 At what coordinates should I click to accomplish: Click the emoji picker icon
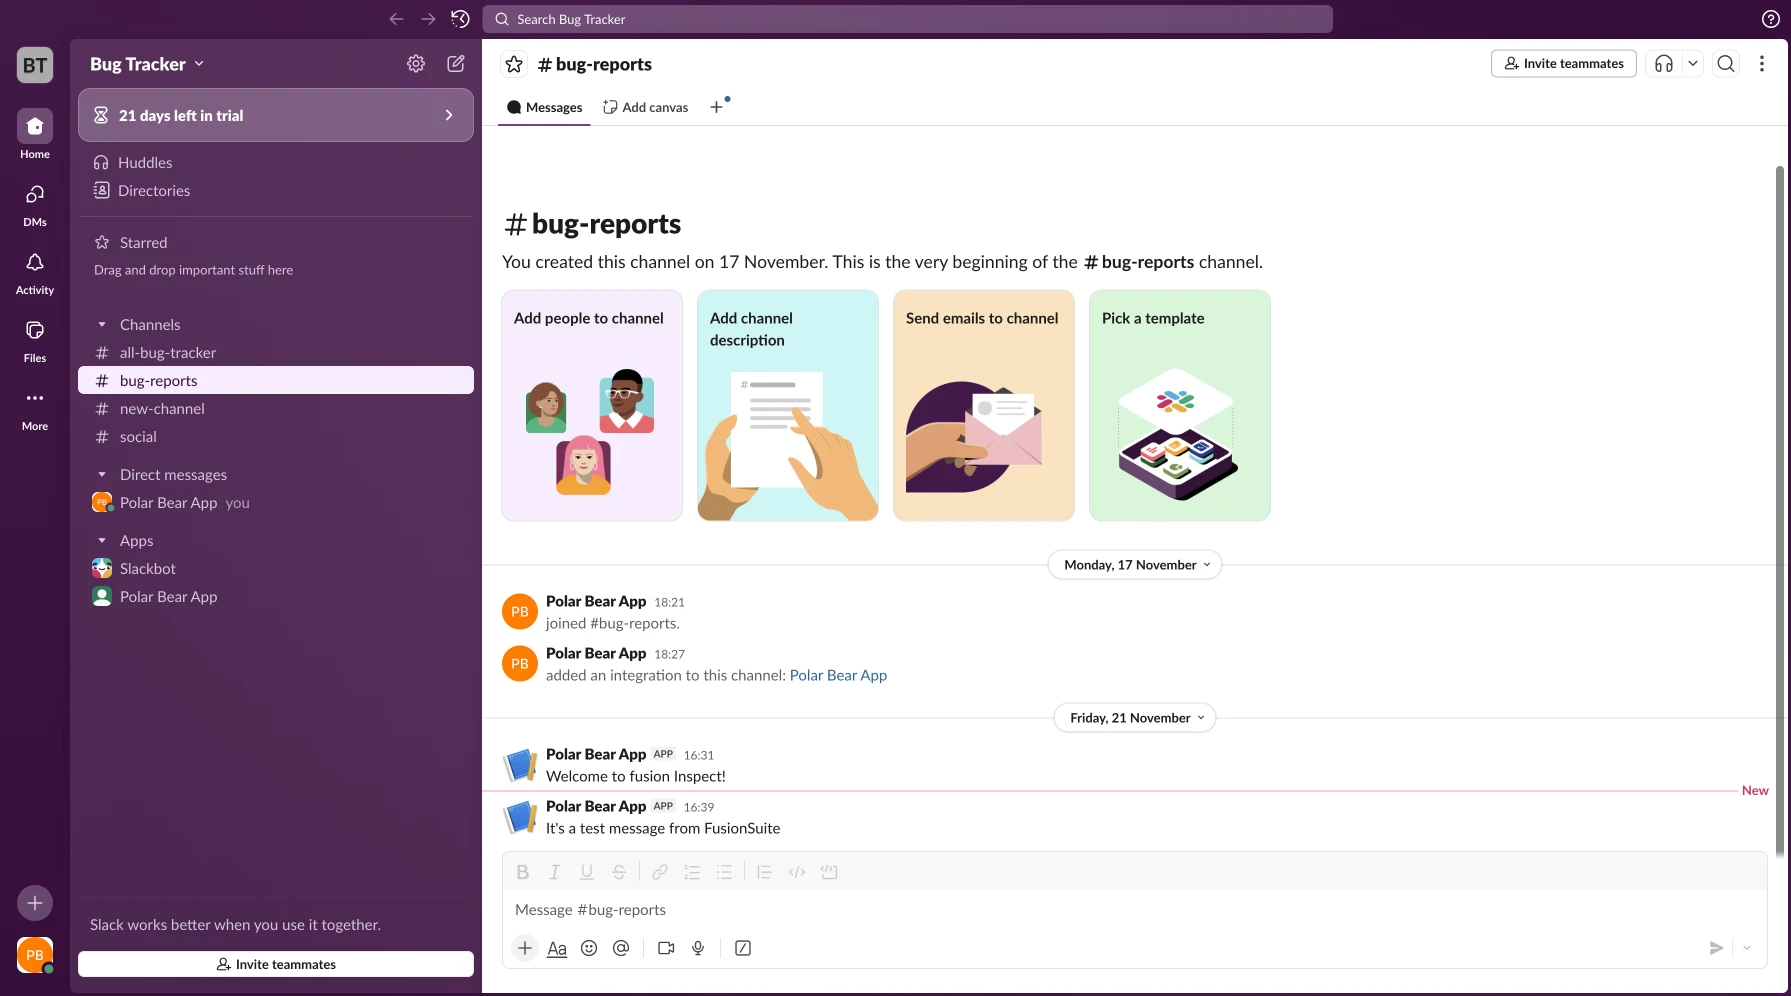[589, 948]
